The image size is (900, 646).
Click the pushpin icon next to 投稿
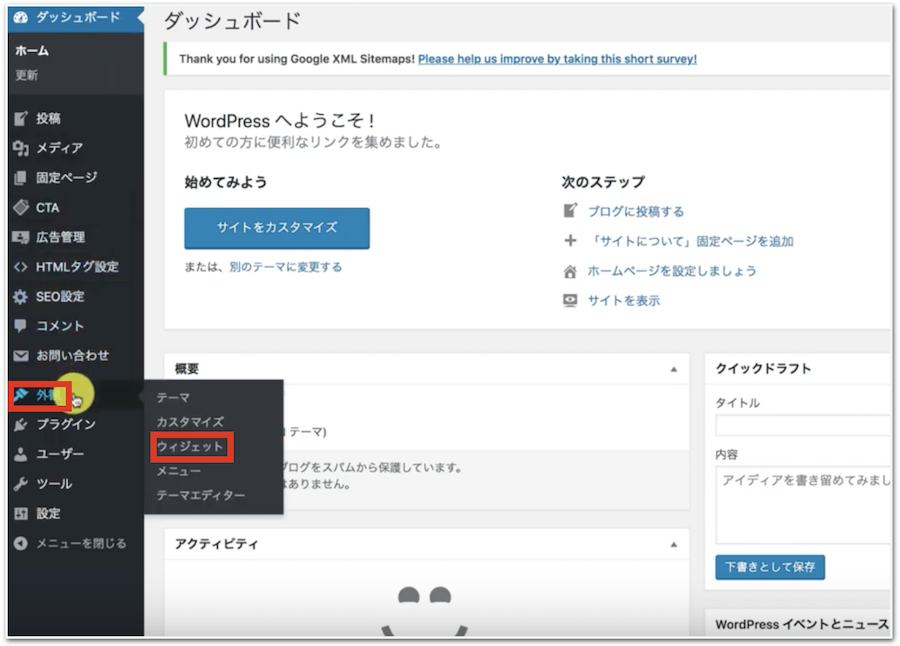pos(20,119)
